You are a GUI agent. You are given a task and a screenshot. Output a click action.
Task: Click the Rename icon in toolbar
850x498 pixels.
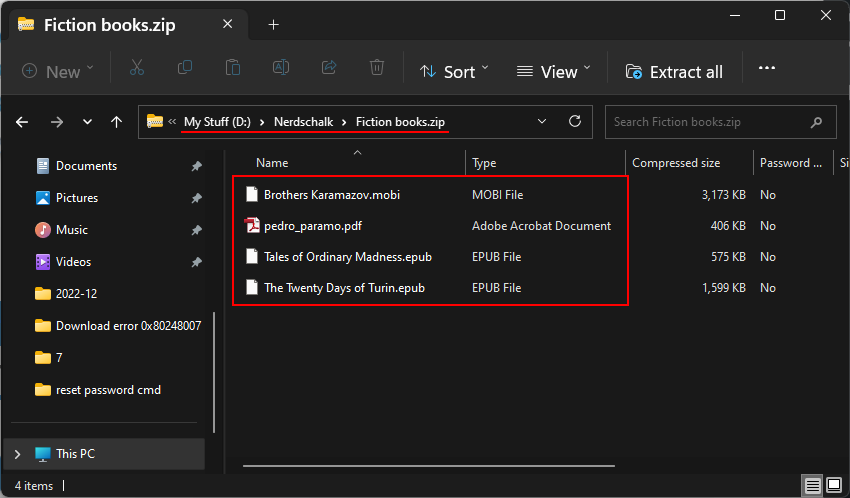click(281, 69)
